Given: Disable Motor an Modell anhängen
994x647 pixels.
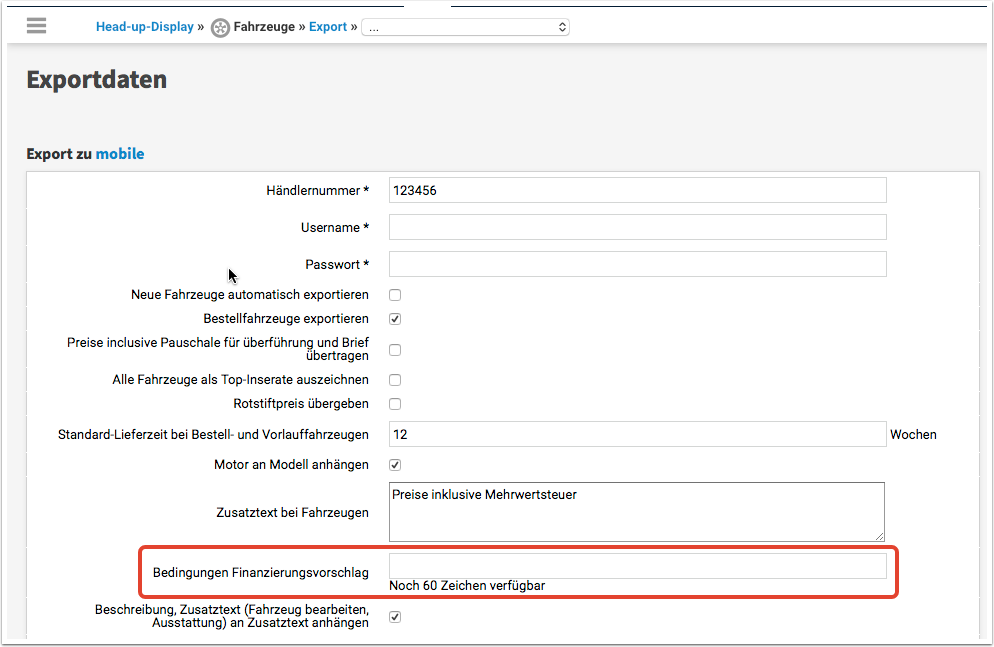Looking at the screenshot, I should pyautogui.click(x=395, y=465).
